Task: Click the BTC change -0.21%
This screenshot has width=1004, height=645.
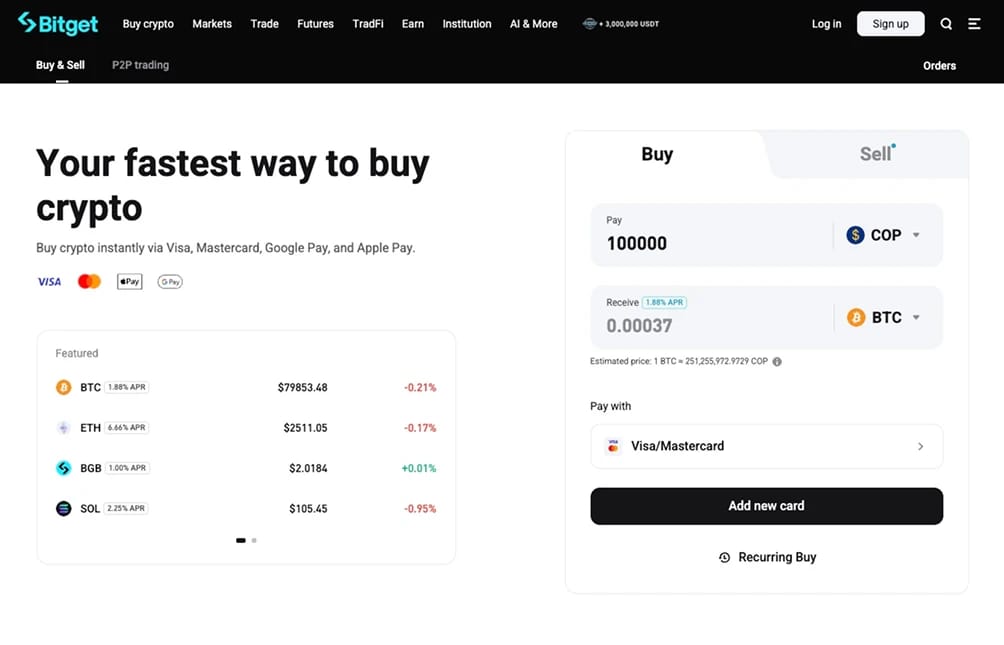Action: pos(420,388)
